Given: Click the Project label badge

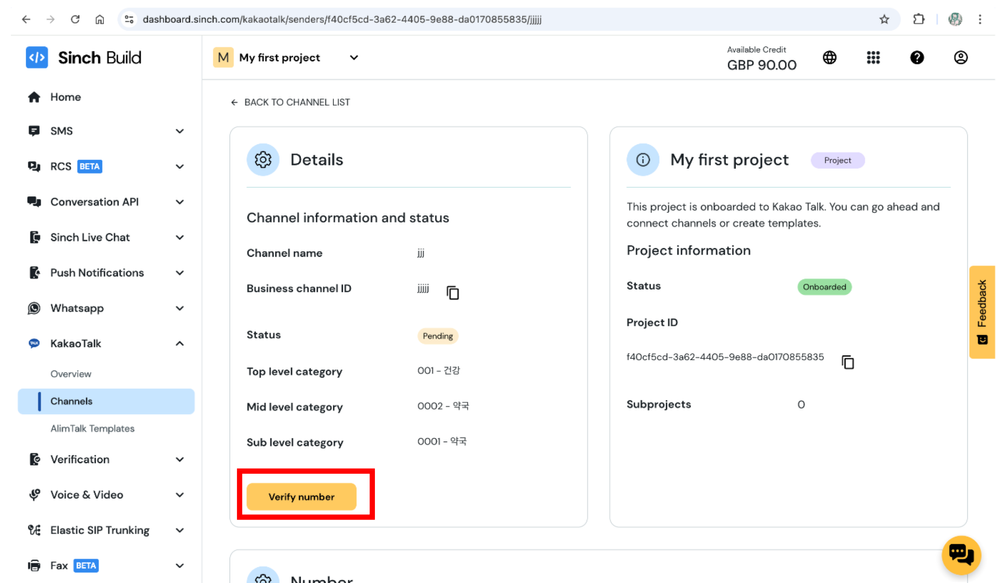Looking at the screenshot, I should pos(838,160).
